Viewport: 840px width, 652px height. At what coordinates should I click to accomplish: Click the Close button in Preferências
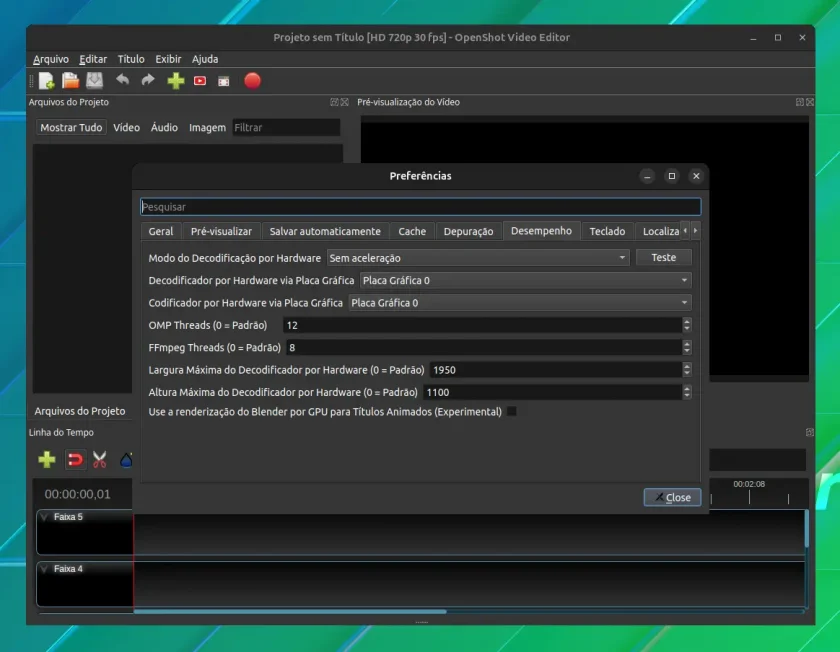pos(672,497)
